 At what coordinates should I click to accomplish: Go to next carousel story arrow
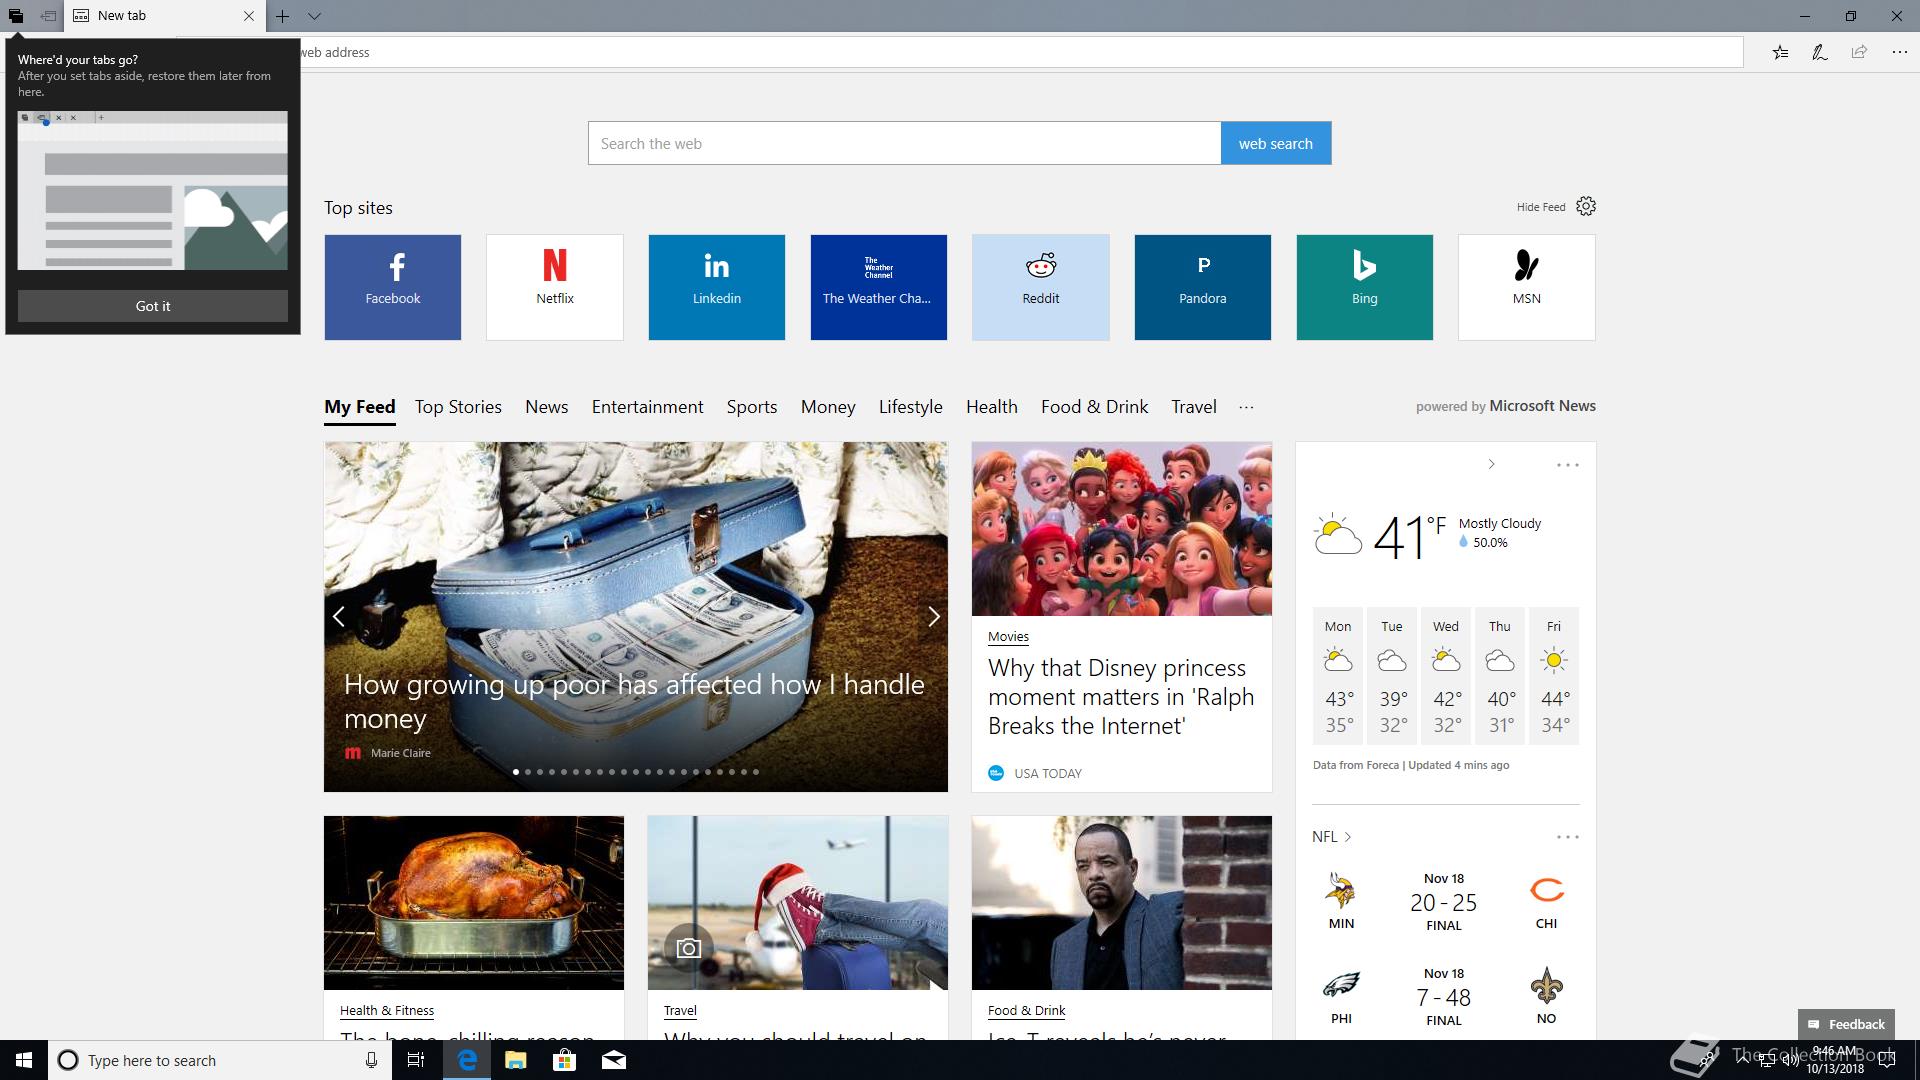click(x=934, y=617)
